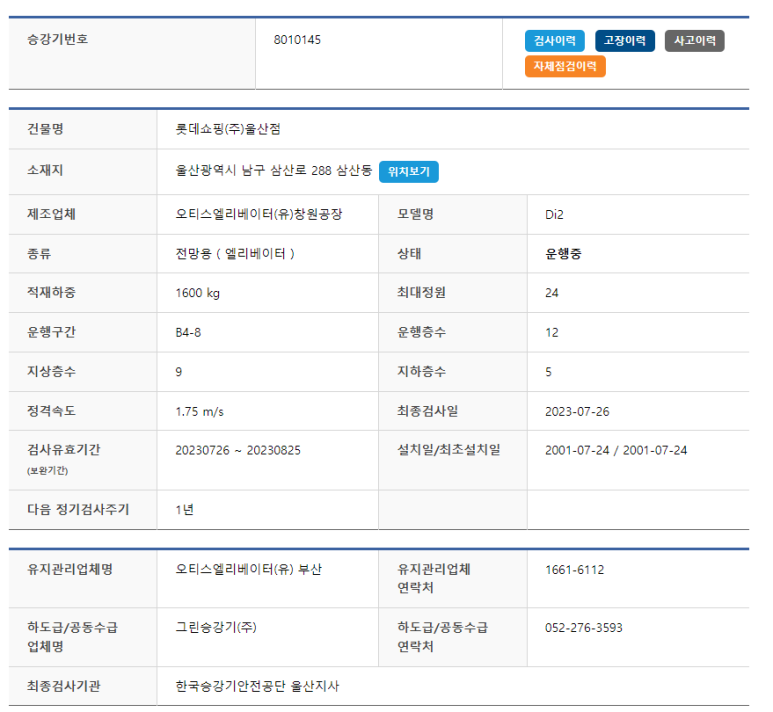773x712 pixels.
Task: Select validity period 20230726 ~ 20230825
Action: coord(238,450)
